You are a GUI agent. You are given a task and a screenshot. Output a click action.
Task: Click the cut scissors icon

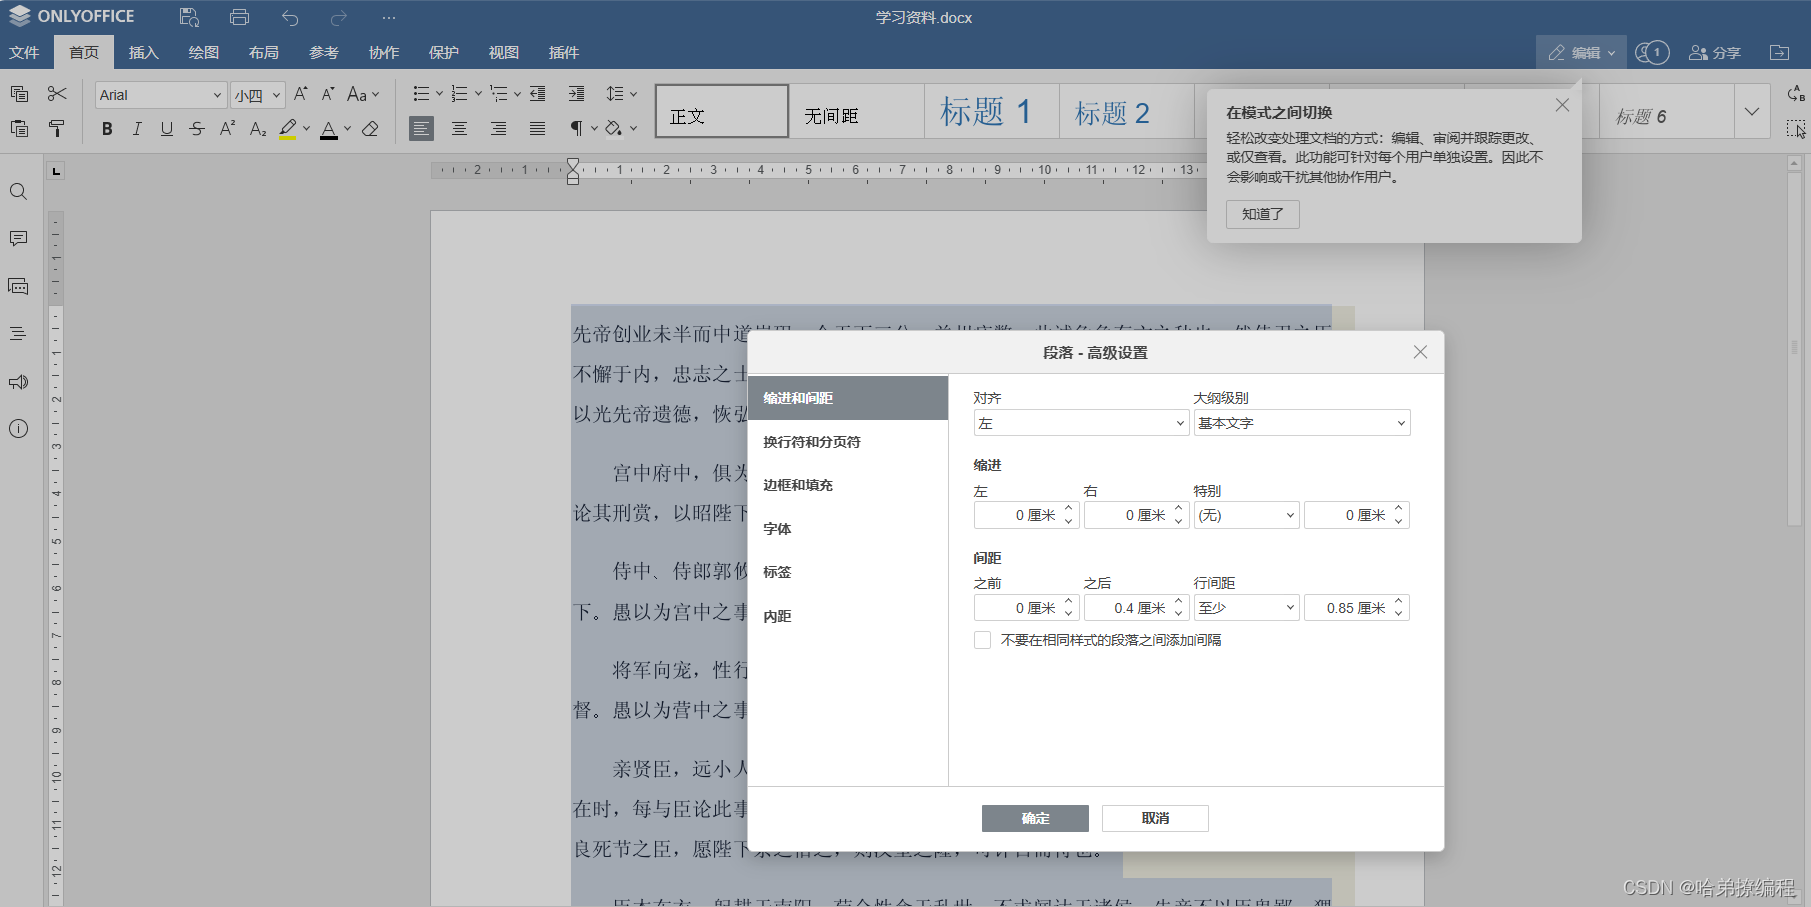57,94
